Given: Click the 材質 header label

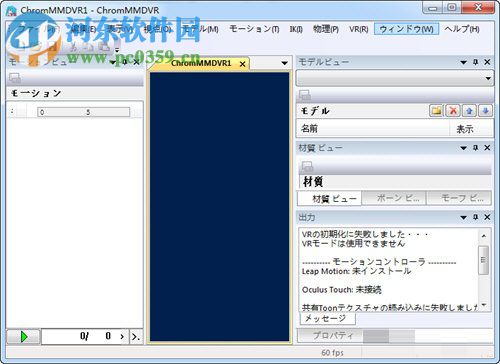Looking at the screenshot, I should 313,182.
